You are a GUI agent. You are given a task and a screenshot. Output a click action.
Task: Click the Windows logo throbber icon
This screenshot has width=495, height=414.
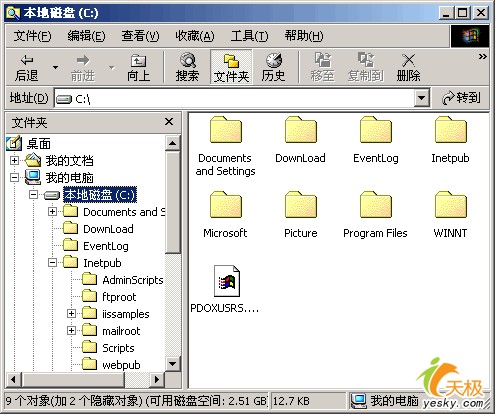(x=470, y=36)
